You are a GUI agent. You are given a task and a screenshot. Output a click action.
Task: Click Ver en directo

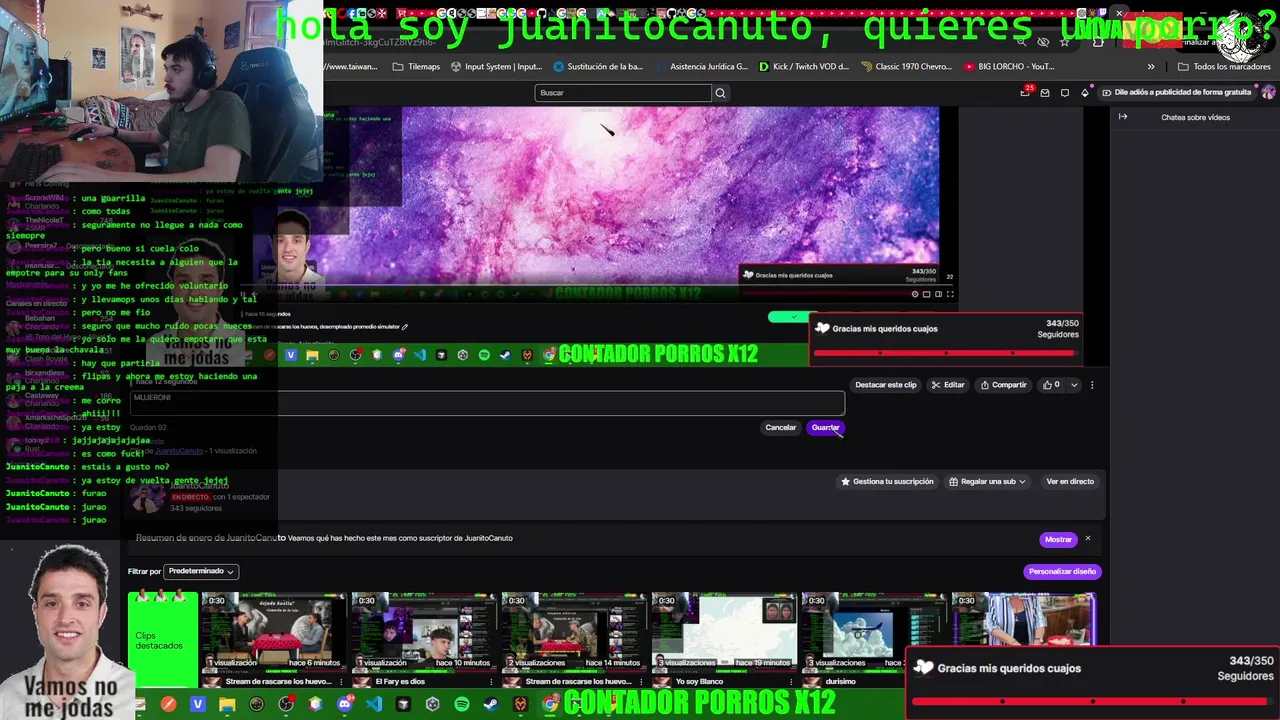point(1070,482)
